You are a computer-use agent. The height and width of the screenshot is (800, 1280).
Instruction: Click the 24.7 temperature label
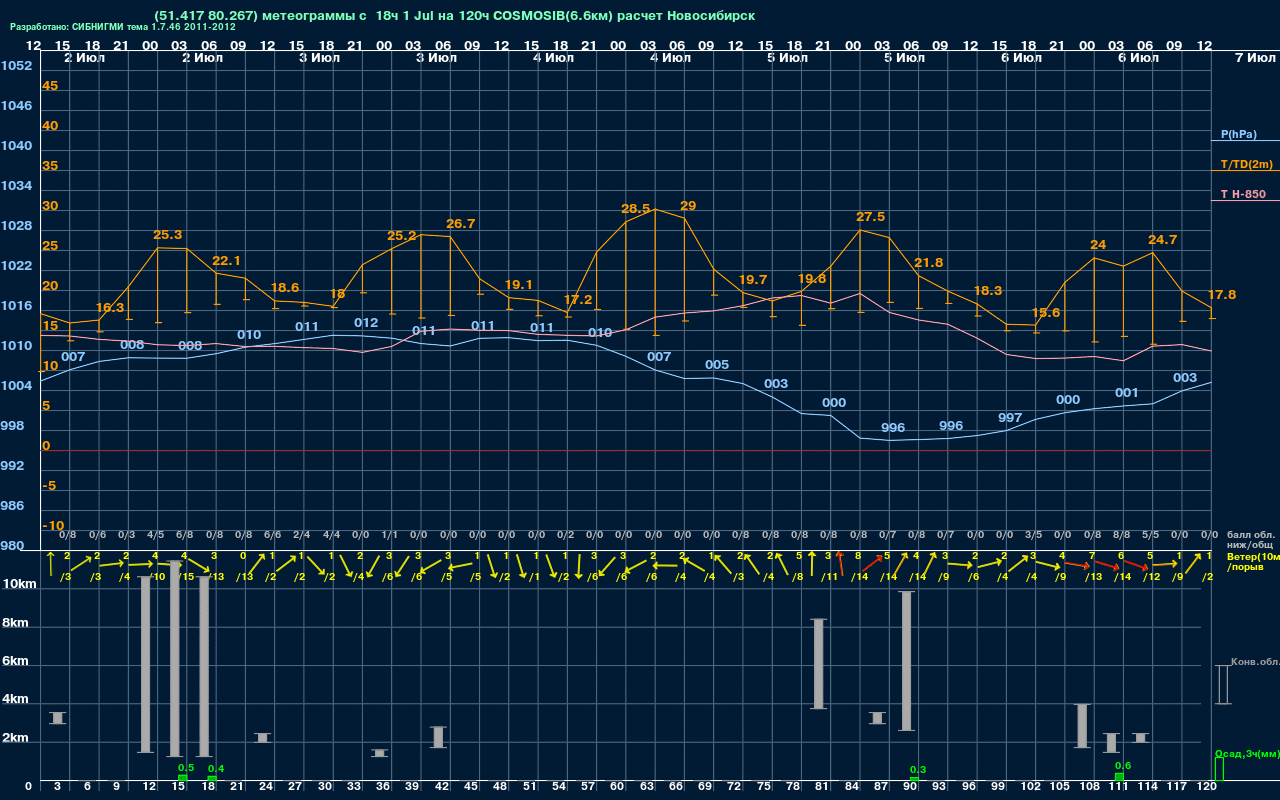(1163, 240)
